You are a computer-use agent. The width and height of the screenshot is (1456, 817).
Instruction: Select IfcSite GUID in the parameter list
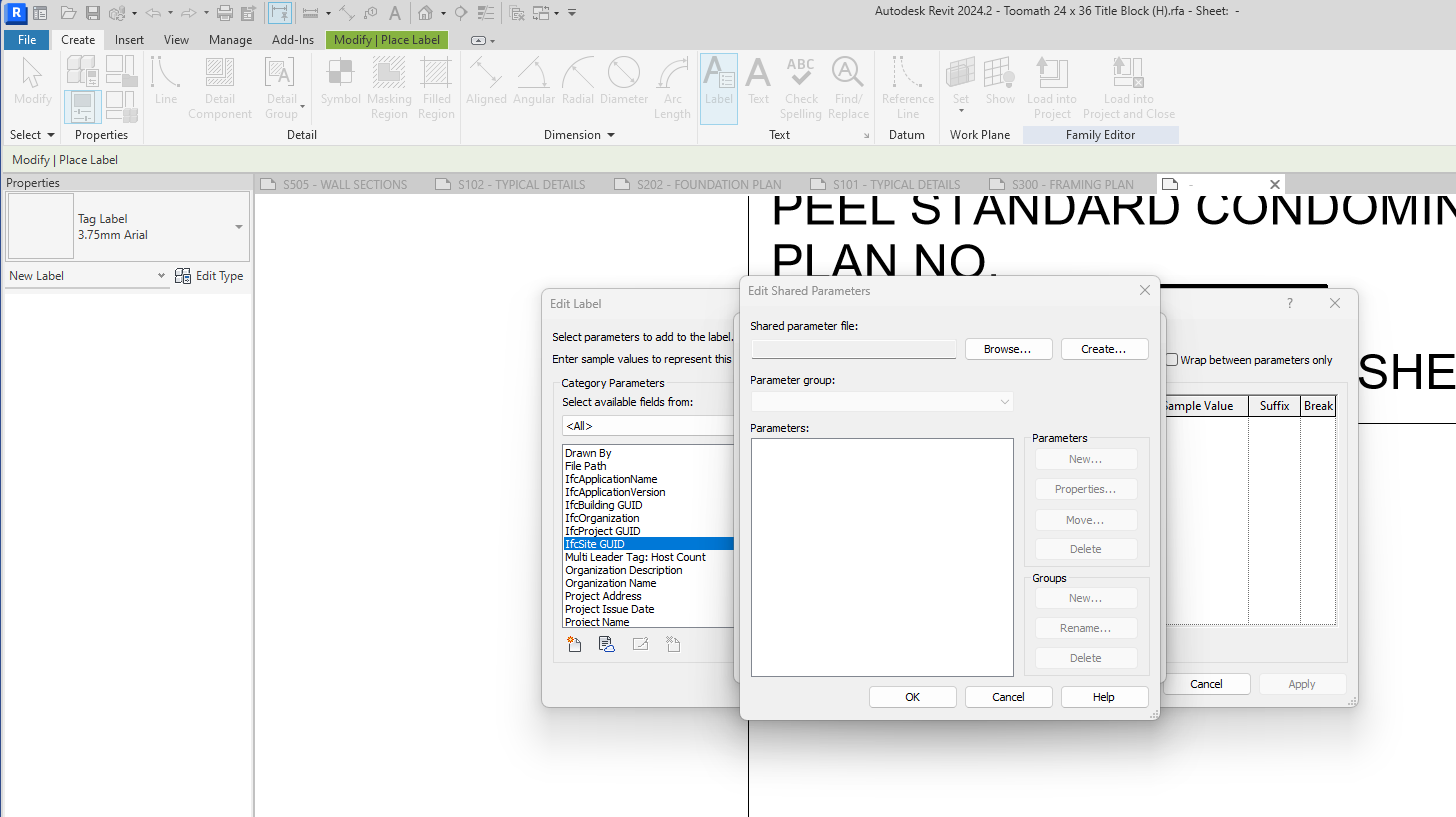pyautogui.click(x=648, y=544)
